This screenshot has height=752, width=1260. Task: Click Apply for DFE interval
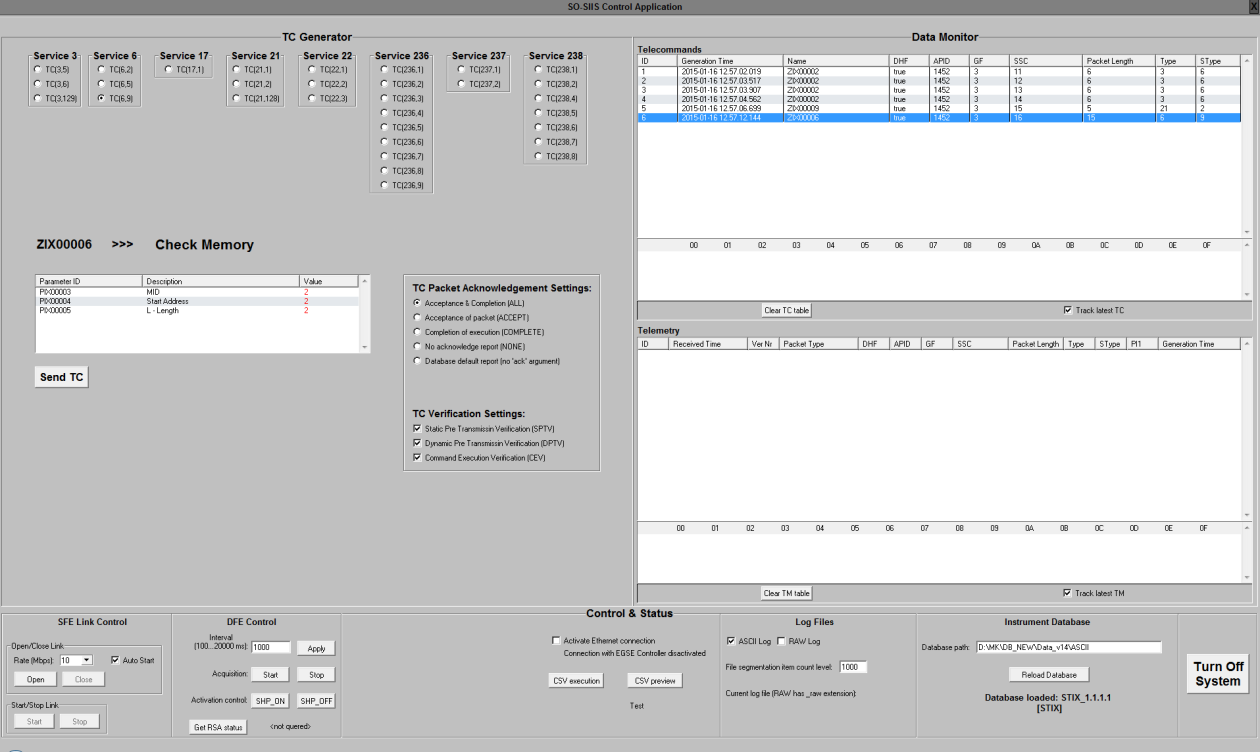pyautogui.click(x=316, y=648)
